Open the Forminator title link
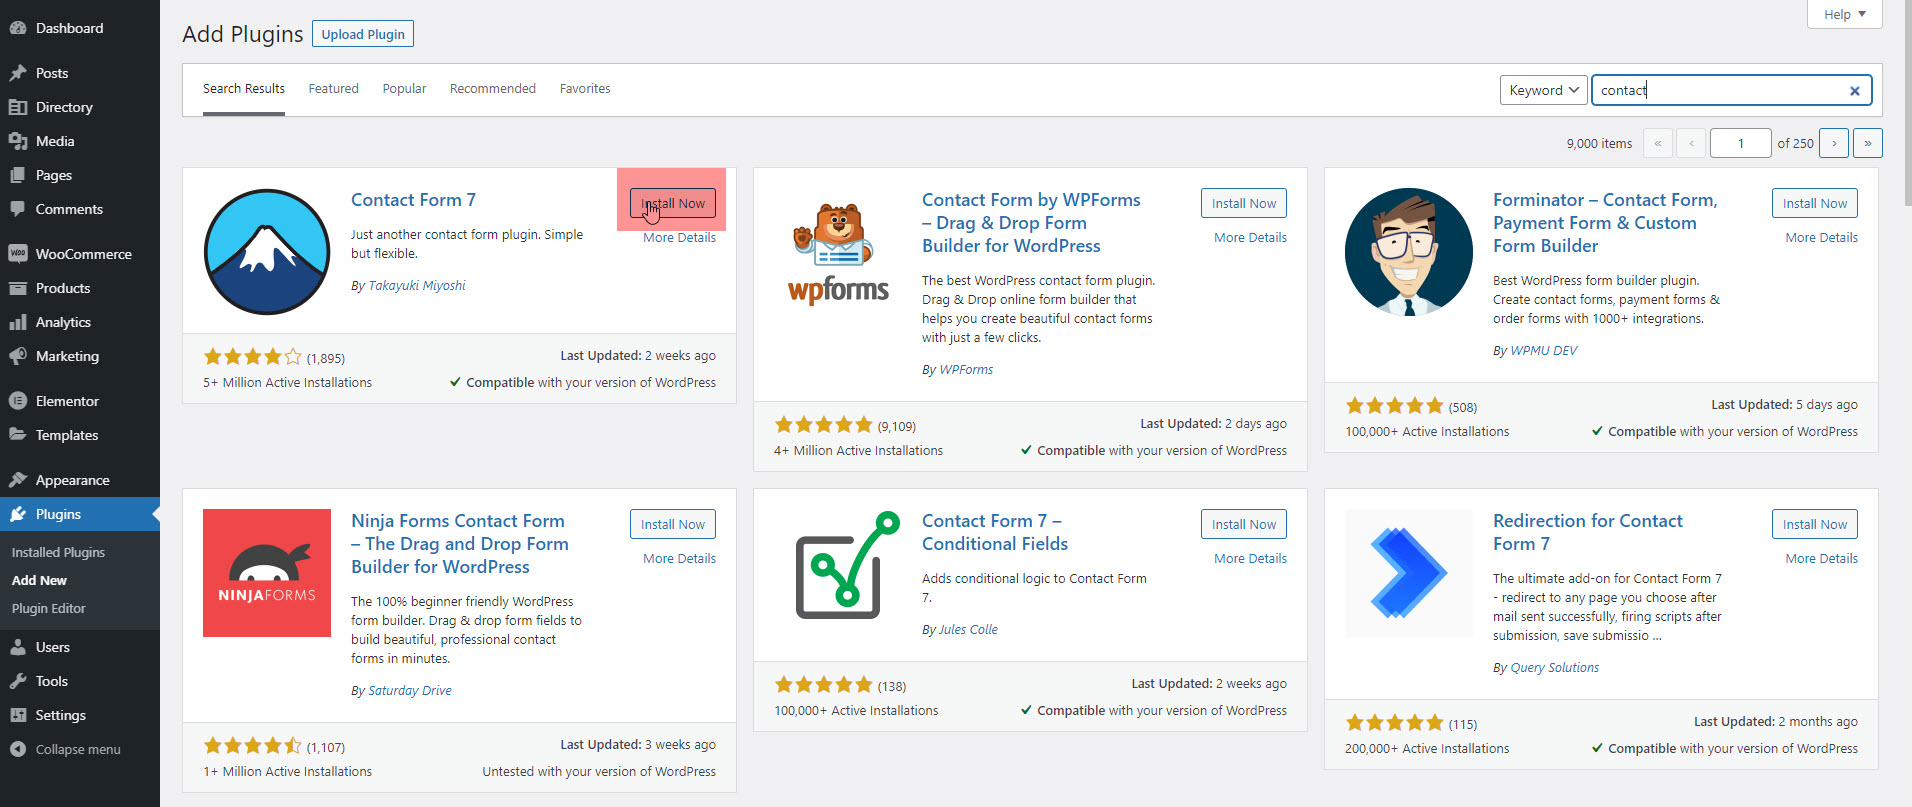This screenshot has height=807, width=1912. click(x=1605, y=223)
